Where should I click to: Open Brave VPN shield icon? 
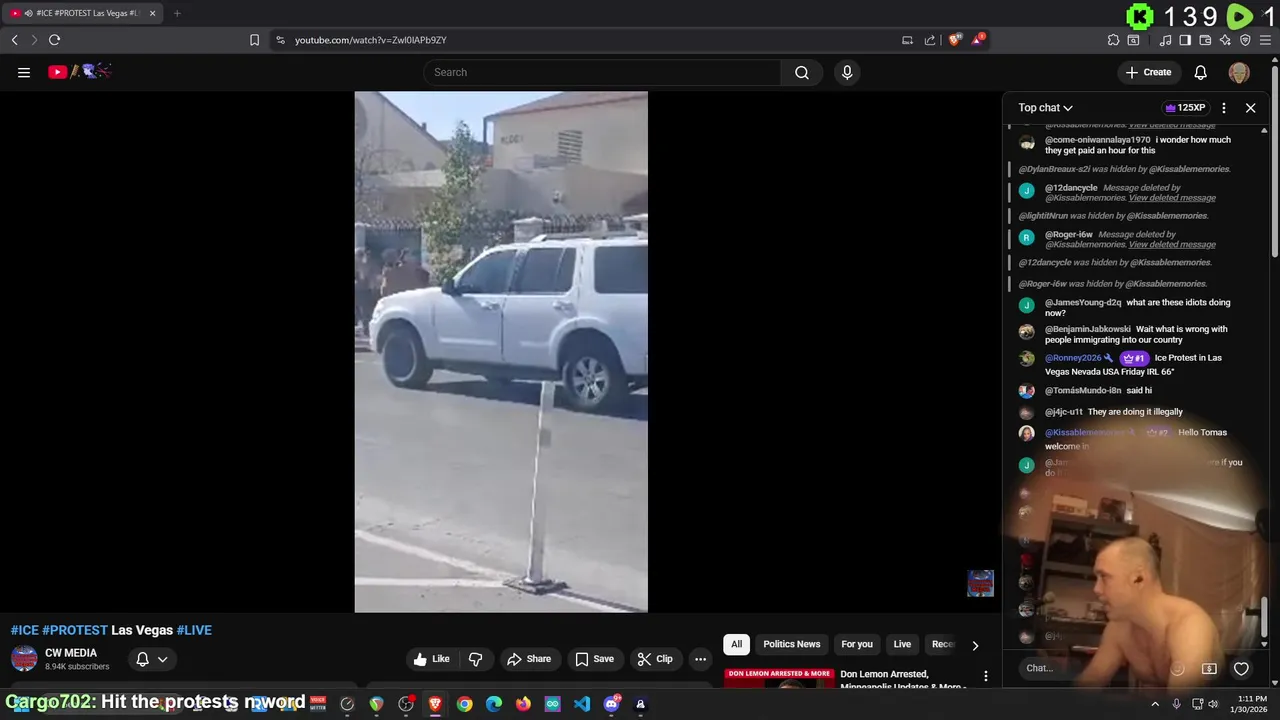[x=1245, y=40]
